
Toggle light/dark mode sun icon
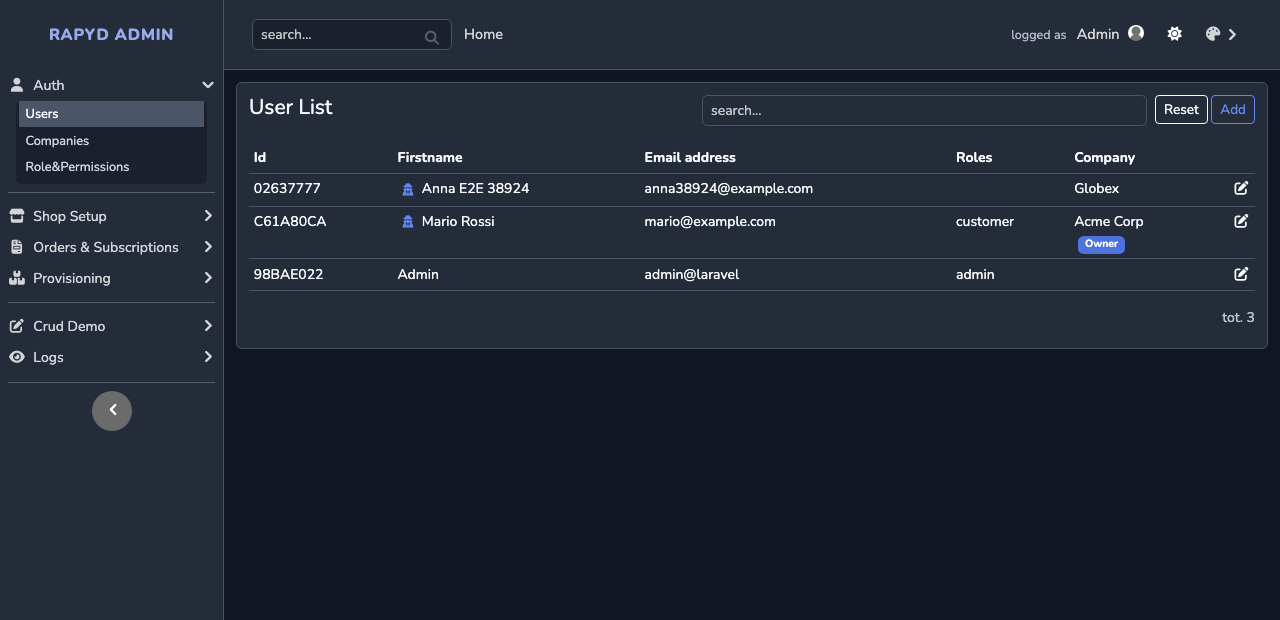[x=1175, y=34]
